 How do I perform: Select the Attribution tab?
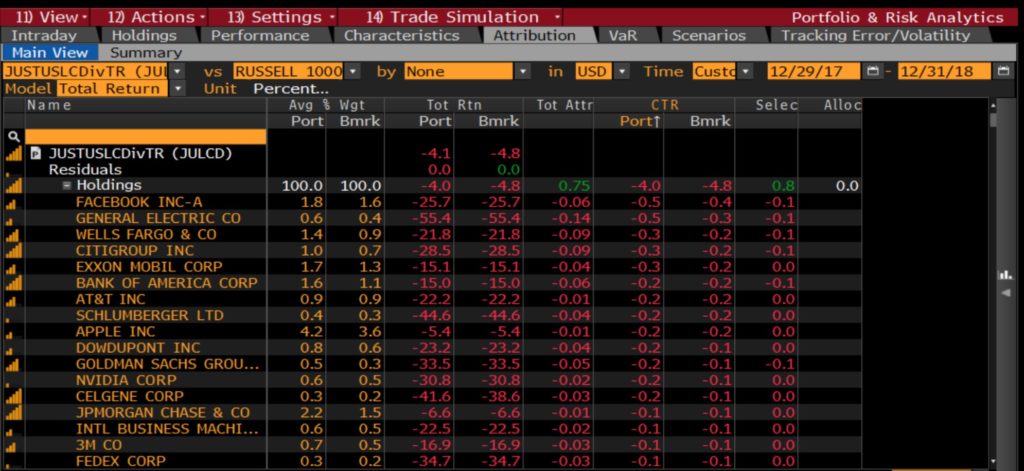tap(534, 36)
